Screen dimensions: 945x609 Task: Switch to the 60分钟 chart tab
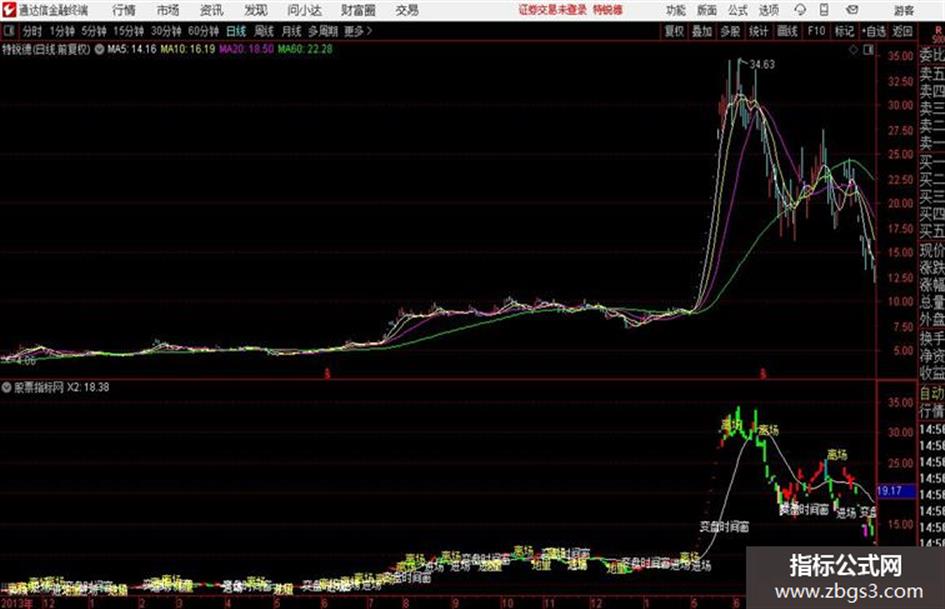click(x=203, y=31)
